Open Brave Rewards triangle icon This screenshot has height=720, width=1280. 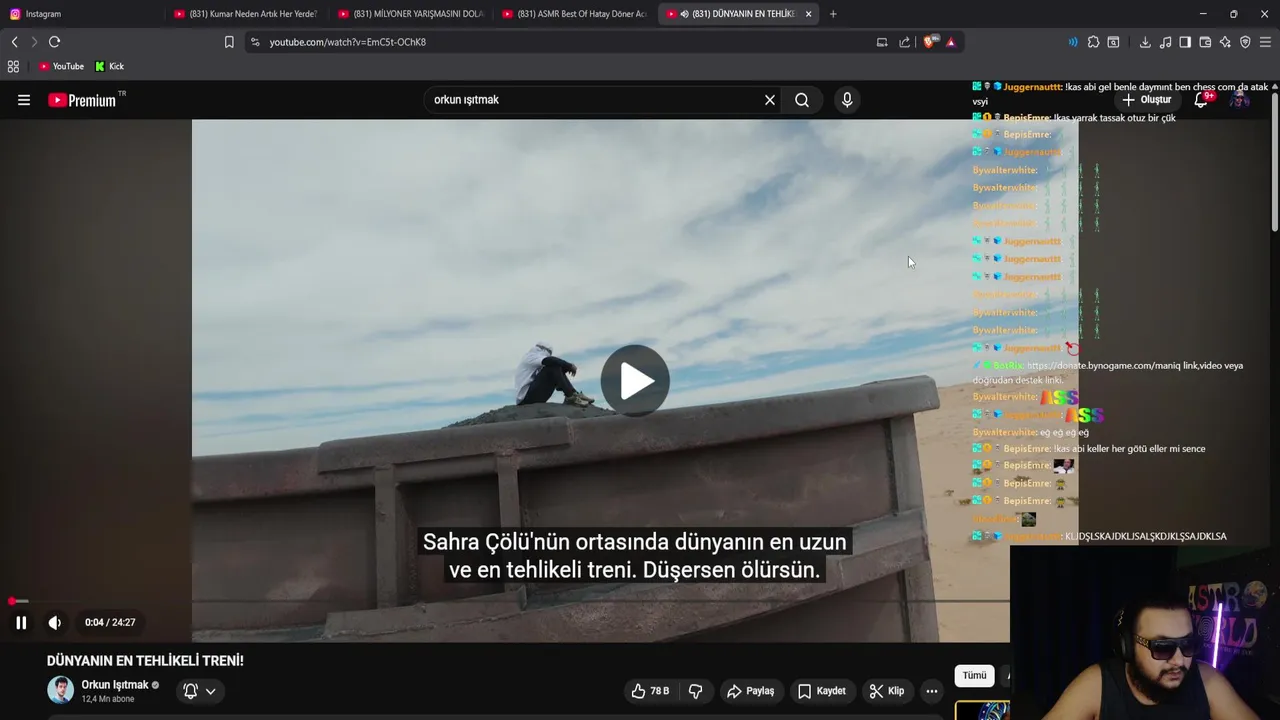coord(950,42)
